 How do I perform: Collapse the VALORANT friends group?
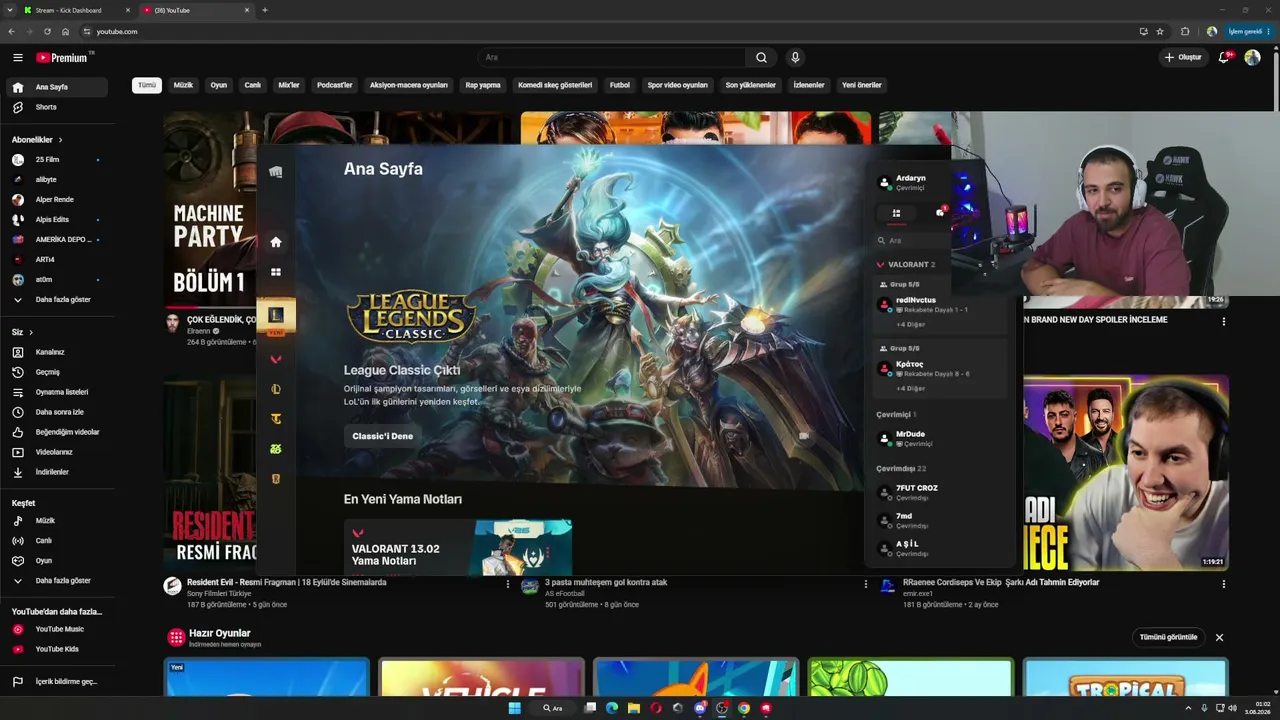[905, 265]
